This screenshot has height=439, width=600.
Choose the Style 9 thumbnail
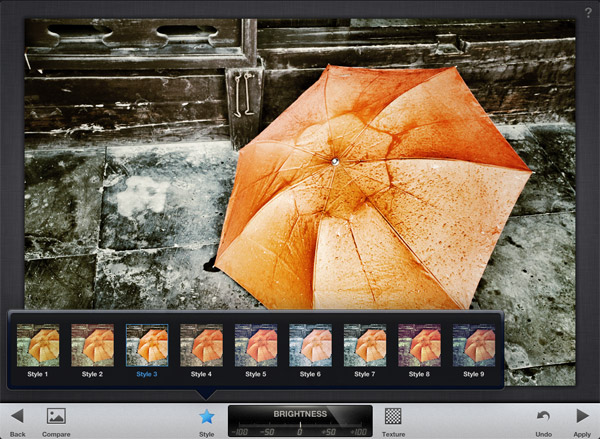tap(474, 345)
